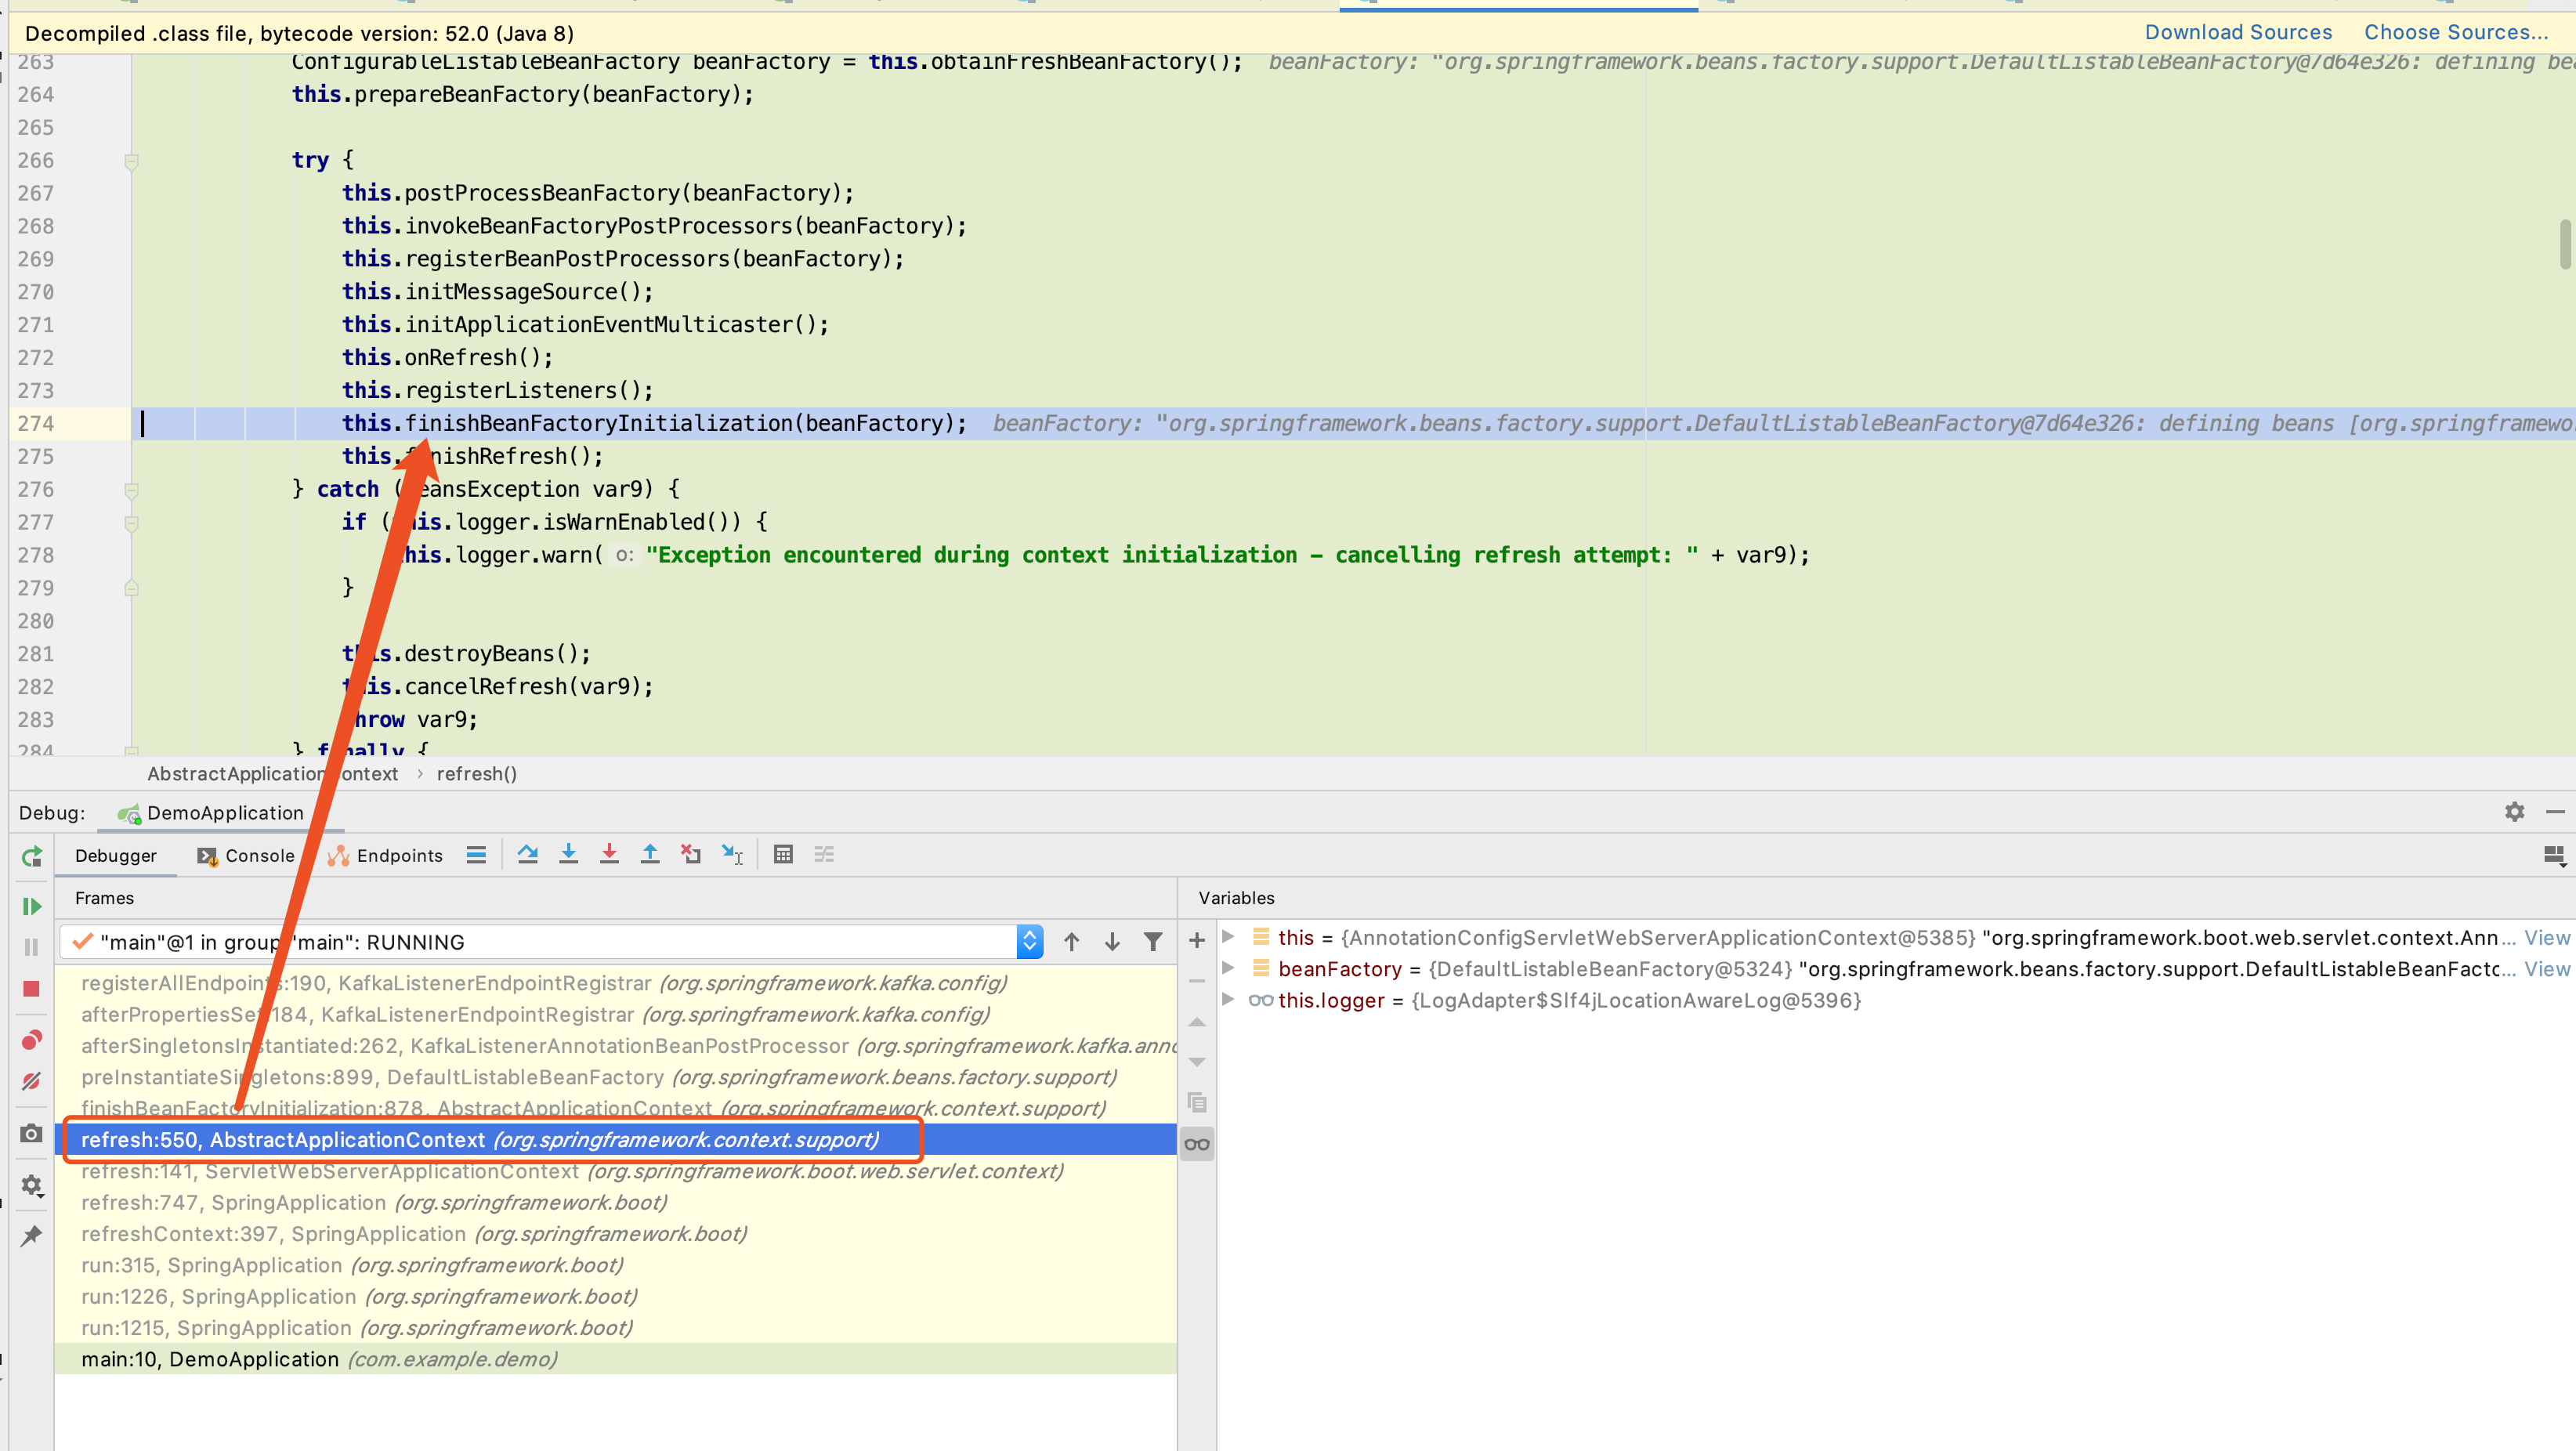2576x1451 pixels.
Task: Click the Pause Program icon
Action: [31, 947]
